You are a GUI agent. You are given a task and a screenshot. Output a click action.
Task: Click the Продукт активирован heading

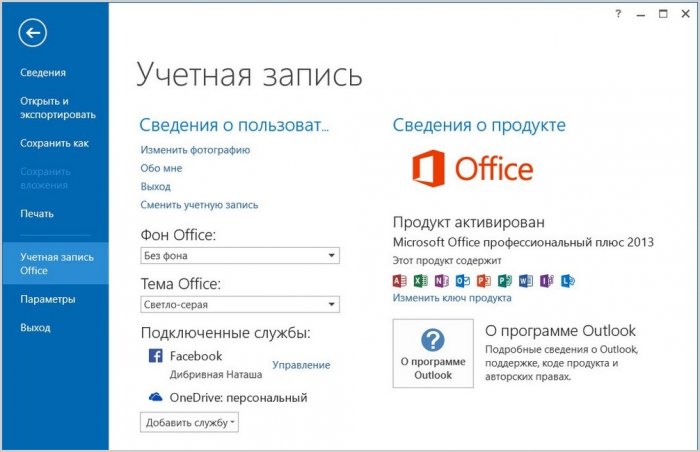469,222
